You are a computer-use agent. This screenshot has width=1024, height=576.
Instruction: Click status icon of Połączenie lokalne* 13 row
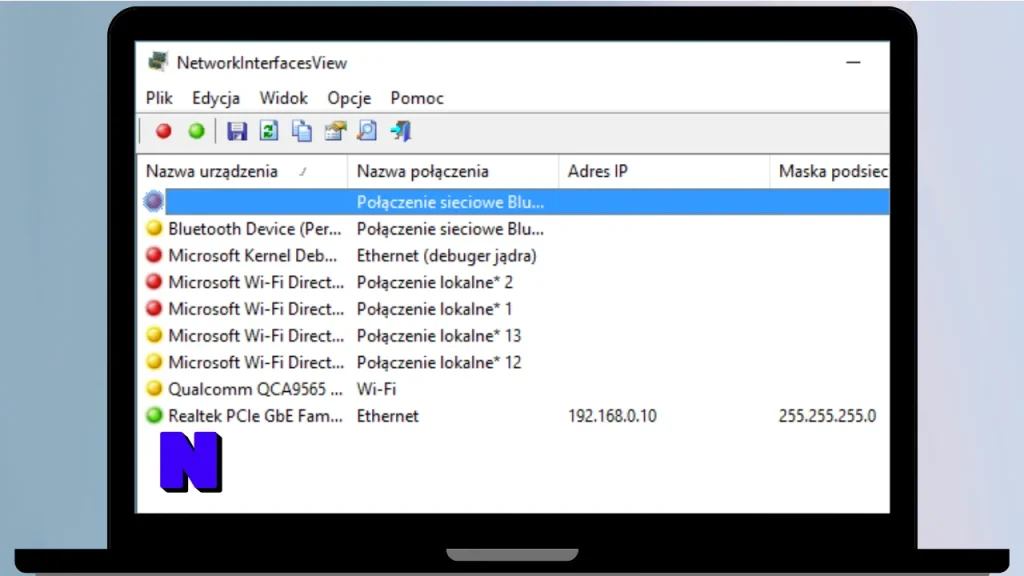pyautogui.click(x=153, y=335)
